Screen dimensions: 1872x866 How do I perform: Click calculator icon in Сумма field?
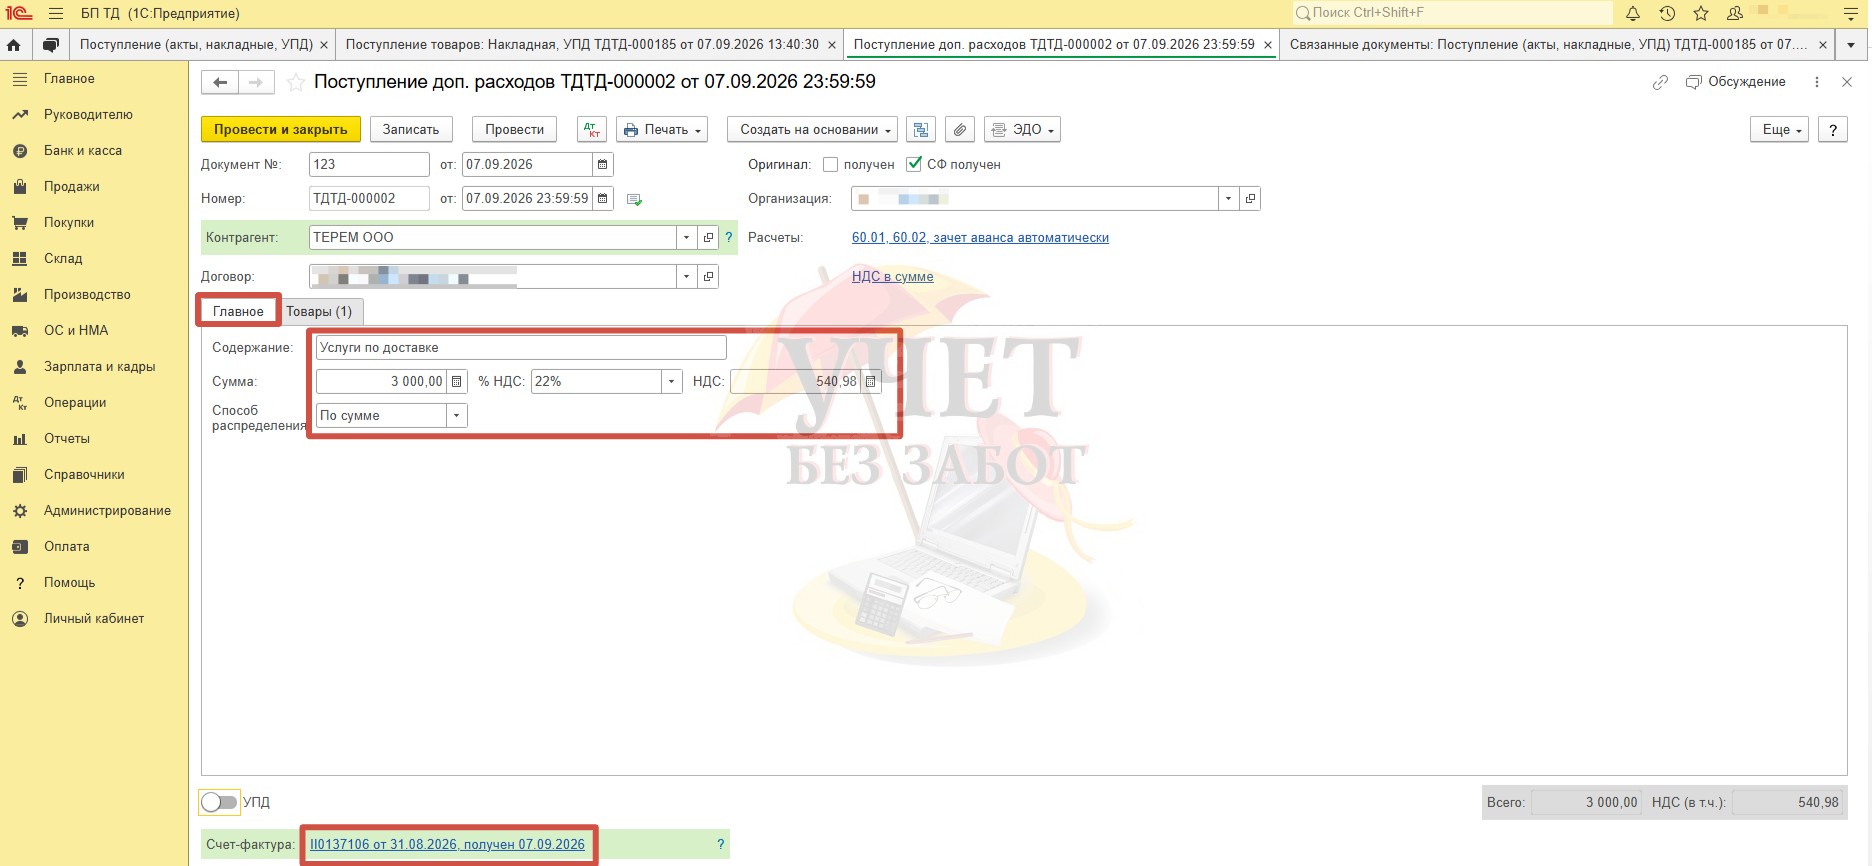457,381
